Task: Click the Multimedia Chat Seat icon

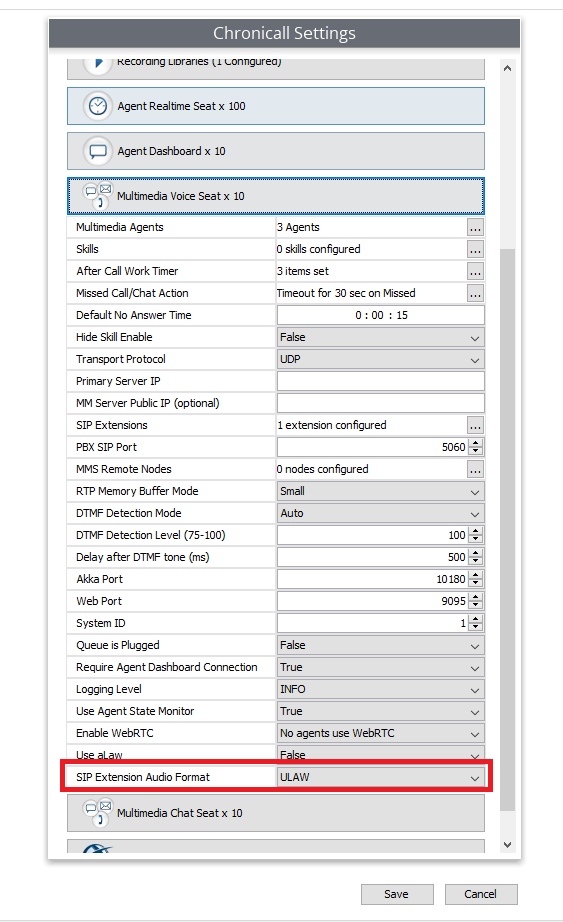Action: click(x=98, y=813)
